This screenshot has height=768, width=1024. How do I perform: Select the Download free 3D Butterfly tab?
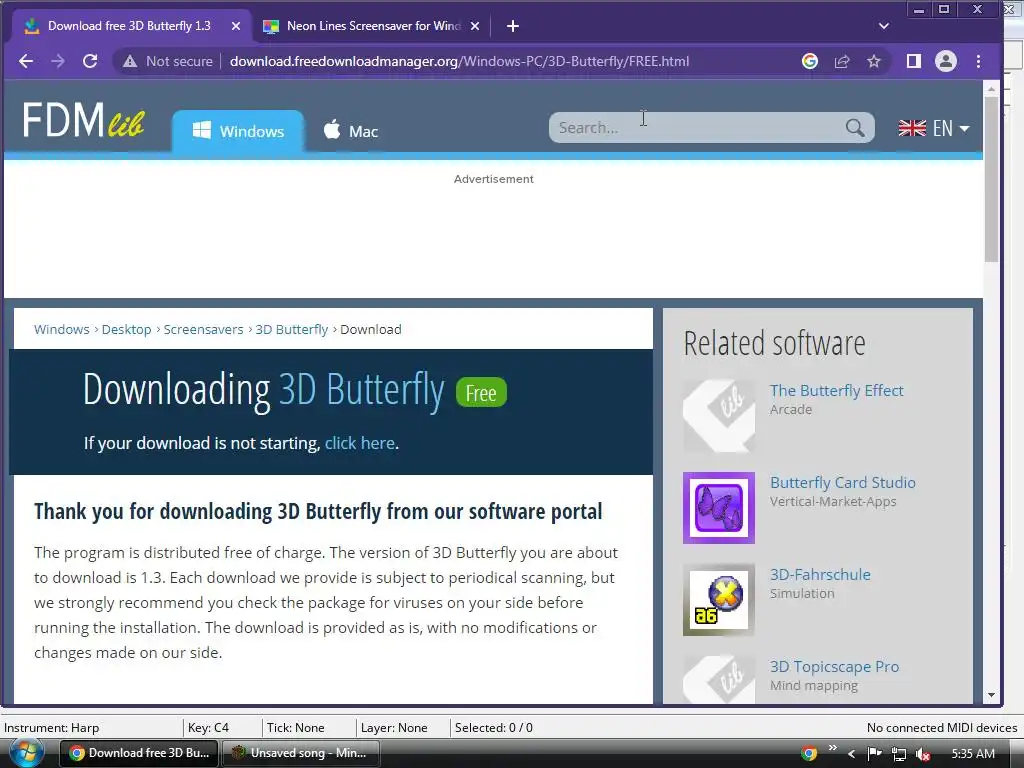click(129, 26)
